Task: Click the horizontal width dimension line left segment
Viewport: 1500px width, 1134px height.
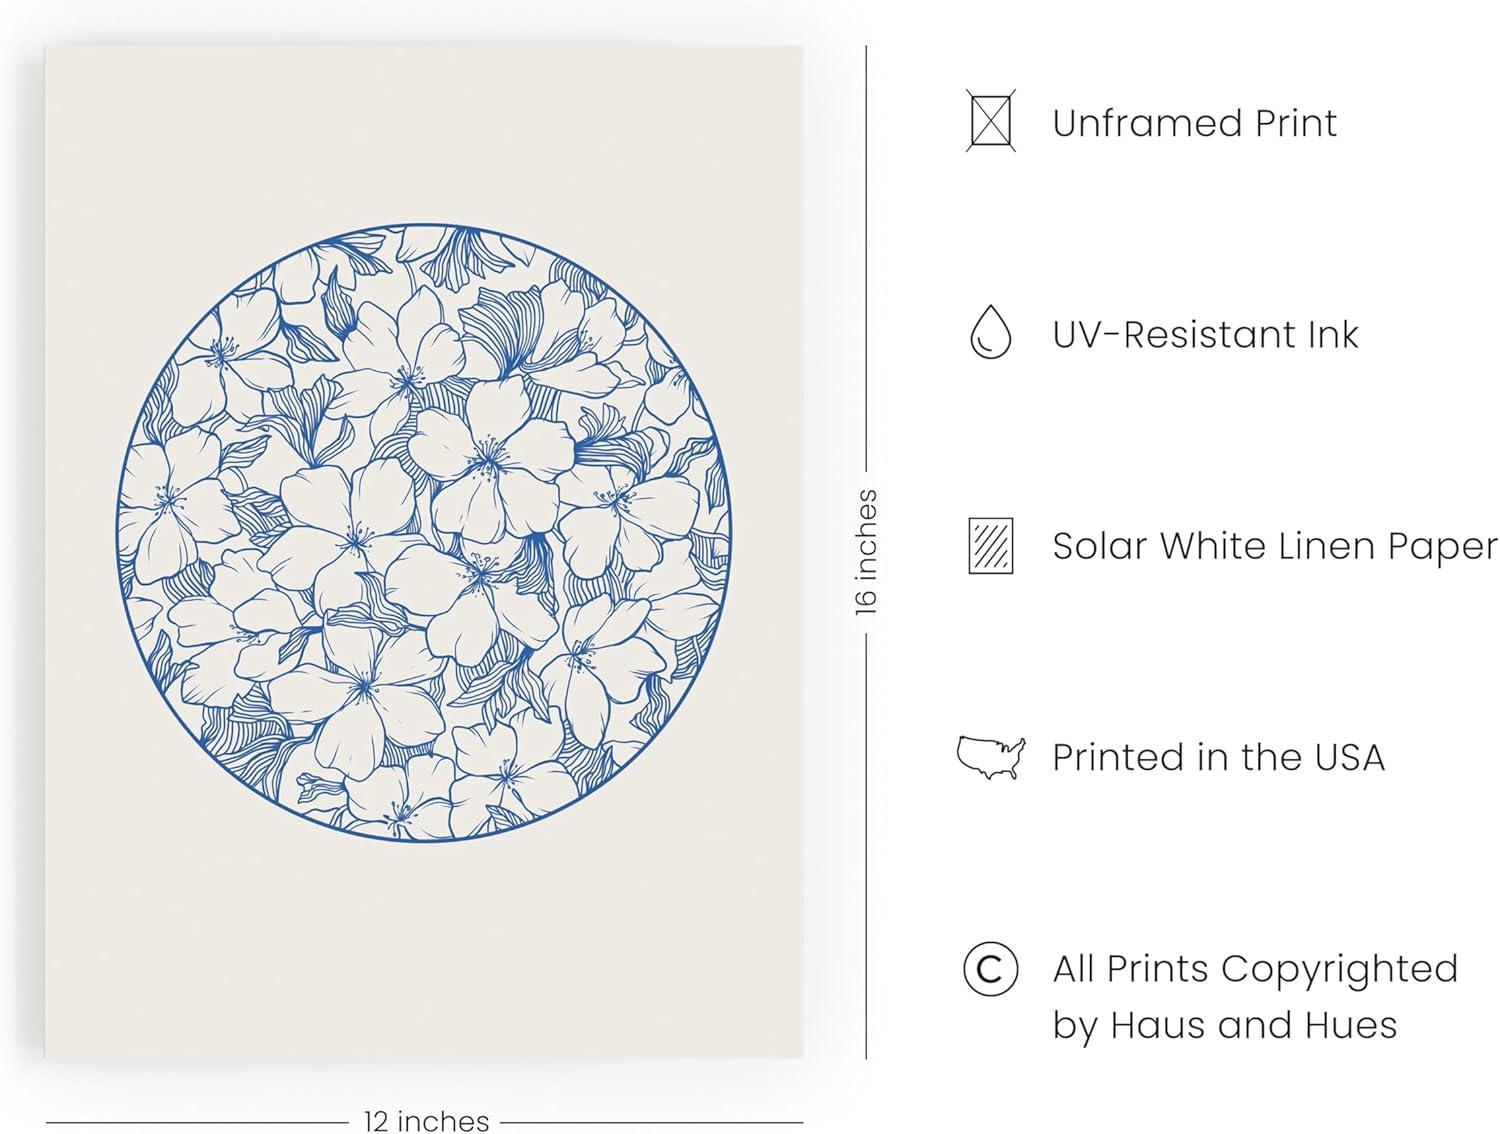Action: tap(200, 1122)
